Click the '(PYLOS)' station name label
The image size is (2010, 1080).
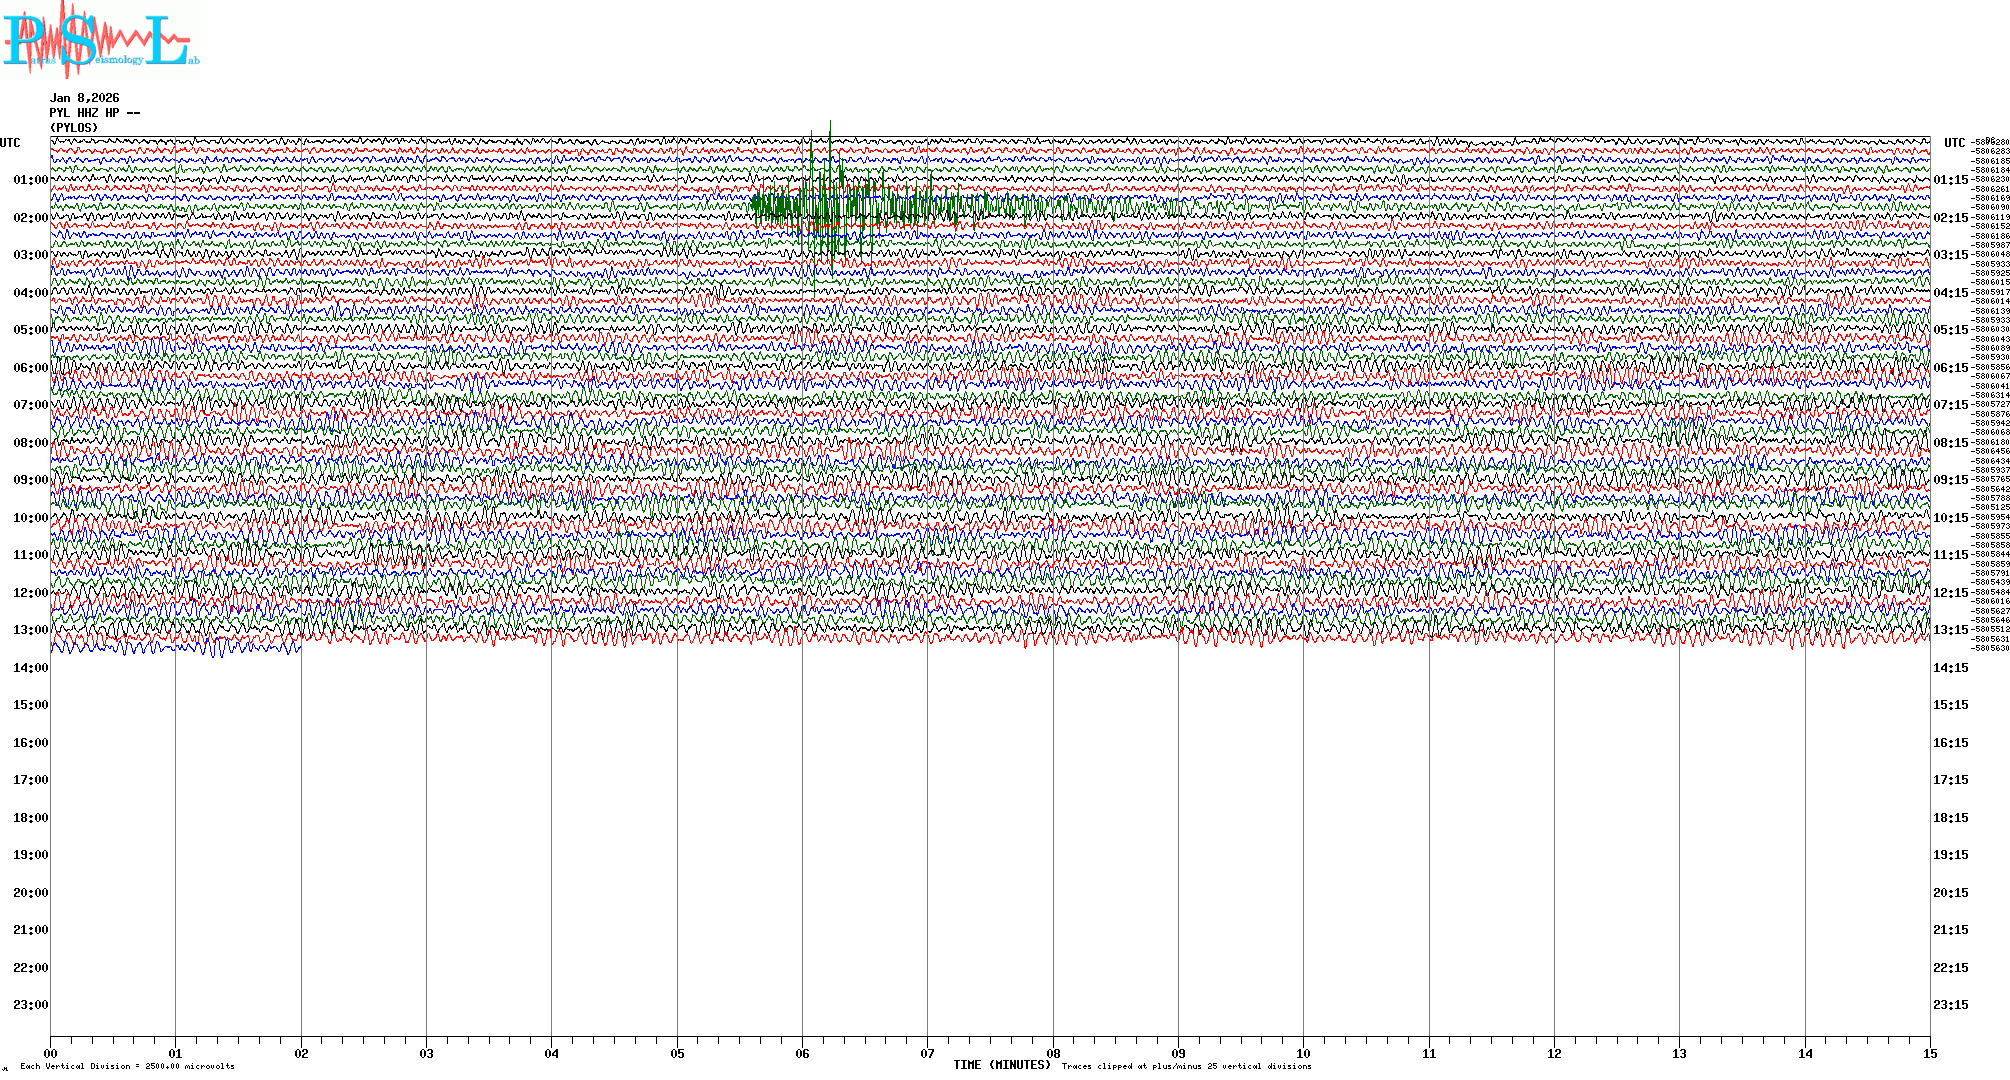75,128
